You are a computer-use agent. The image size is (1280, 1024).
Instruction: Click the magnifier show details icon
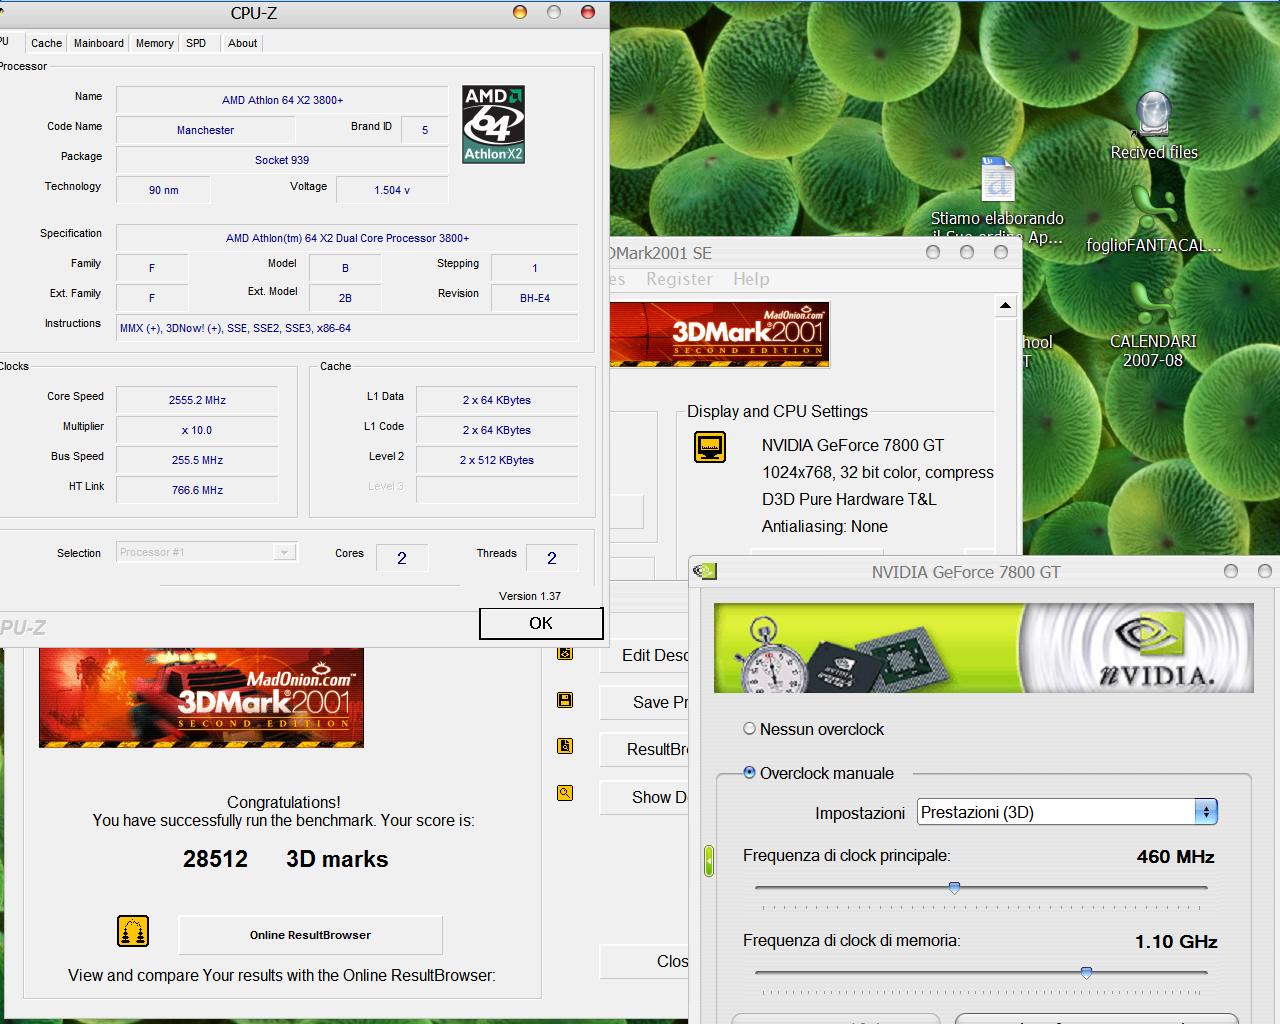point(565,793)
